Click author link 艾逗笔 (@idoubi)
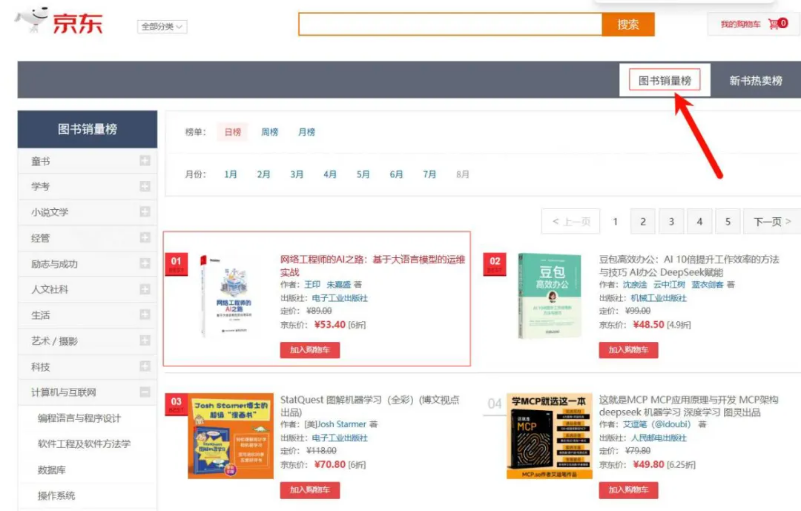The image size is (801, 511). click(x=656, y=425)
